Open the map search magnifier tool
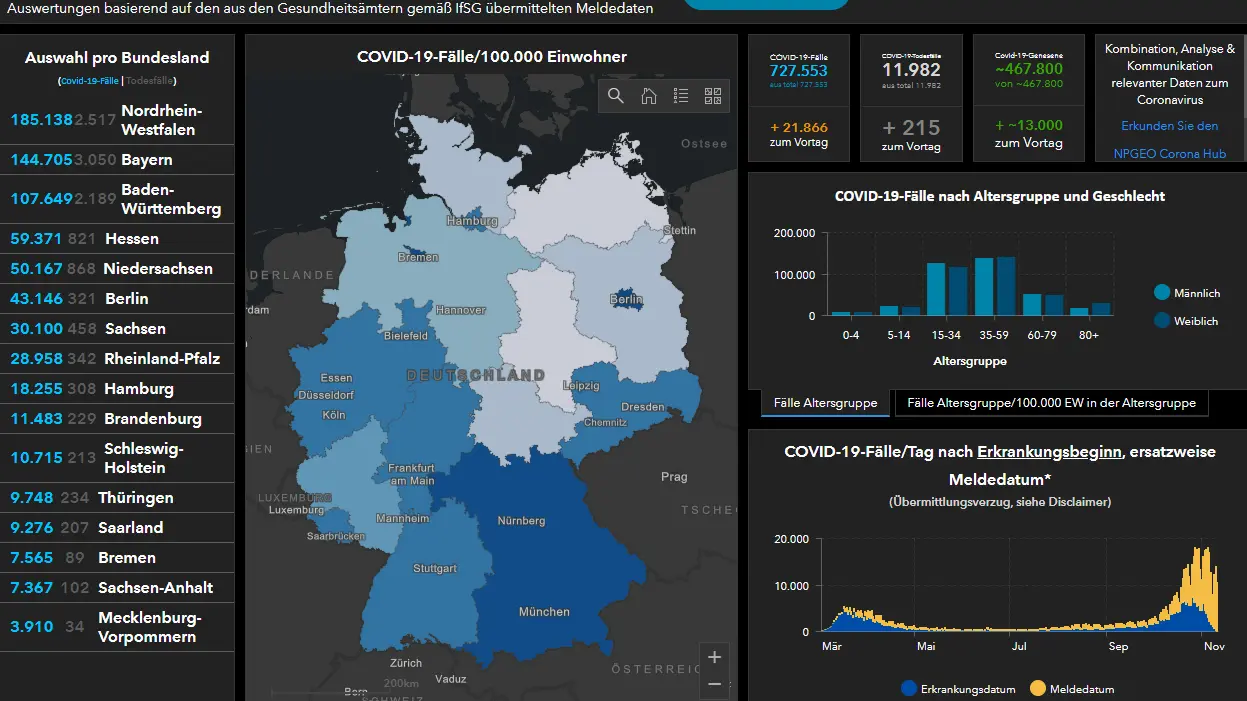Image resolution: width=1247 pixels, height=701 pixels. [x=616, y=96]
